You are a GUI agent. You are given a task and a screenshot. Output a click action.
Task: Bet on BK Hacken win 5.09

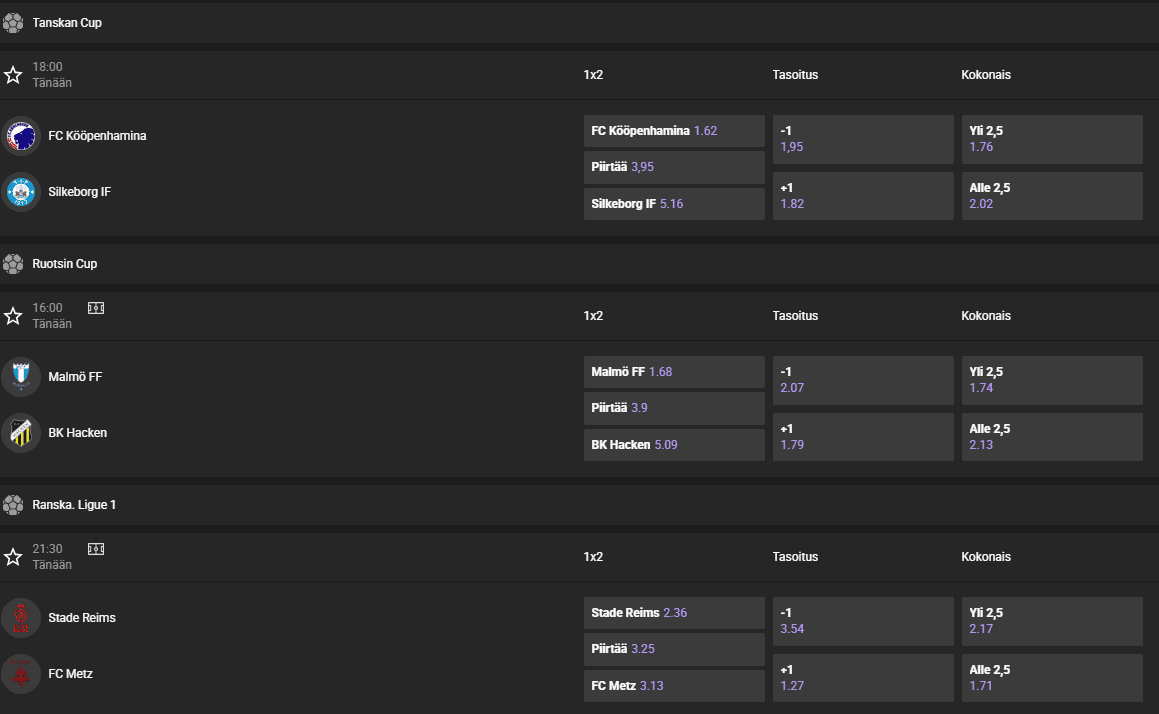pyautogui.click(x=674, y=445)
